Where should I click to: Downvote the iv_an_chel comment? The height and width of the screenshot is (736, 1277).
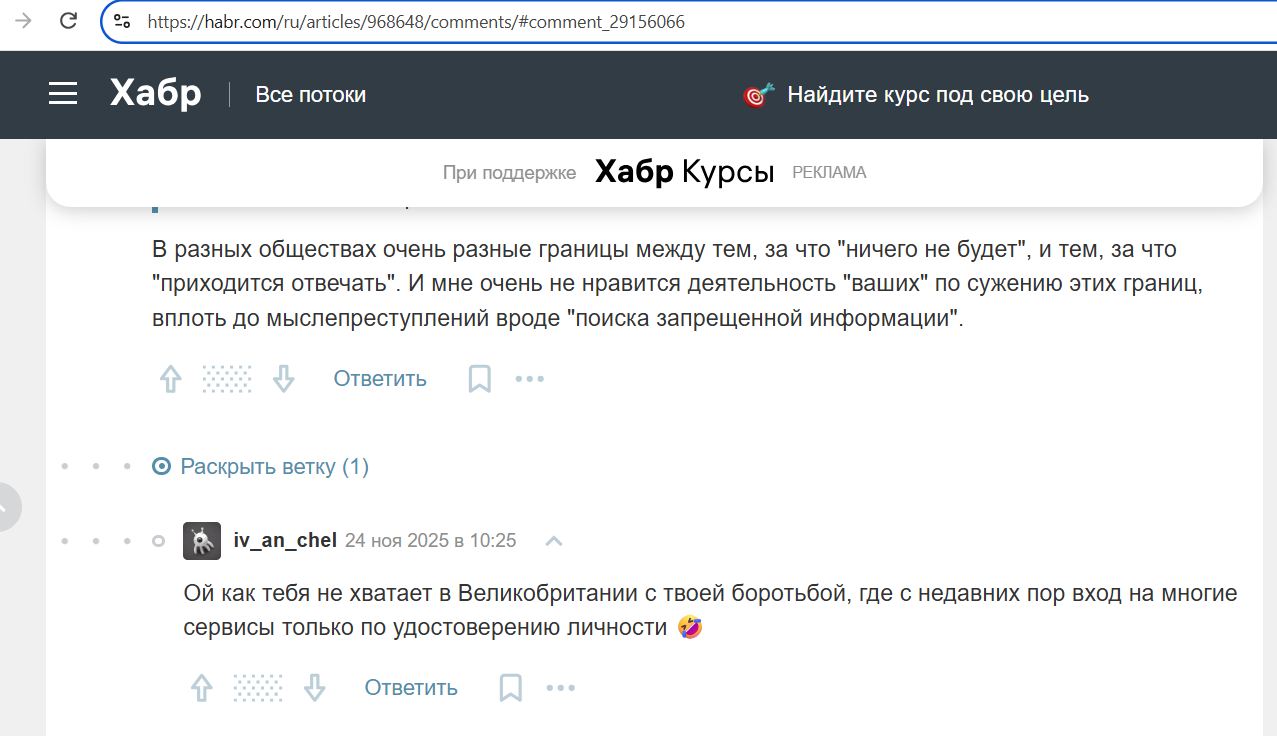(x=315, y=688)
